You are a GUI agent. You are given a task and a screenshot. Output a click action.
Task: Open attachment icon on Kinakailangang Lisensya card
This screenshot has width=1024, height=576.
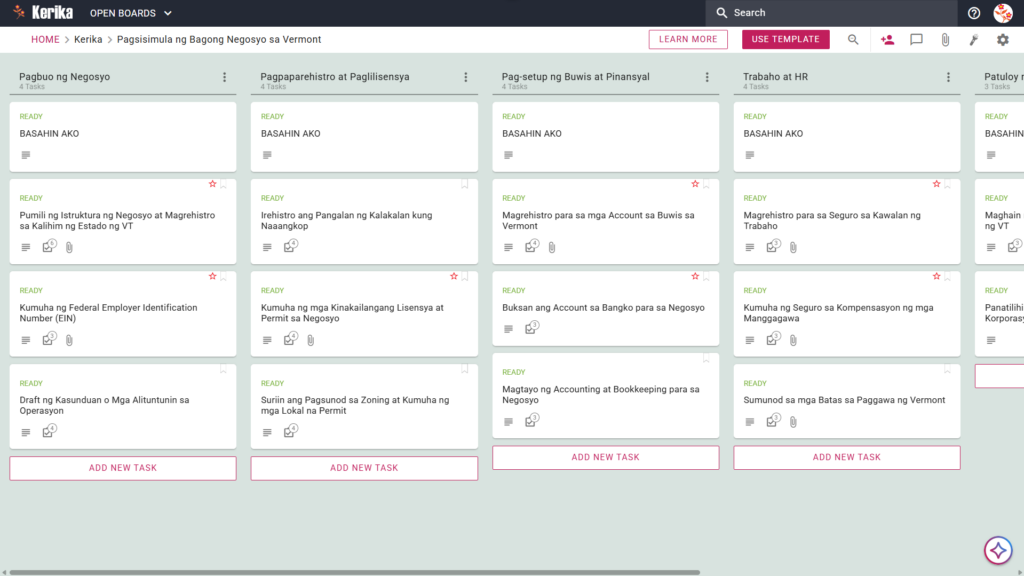[x=311, y=340]
